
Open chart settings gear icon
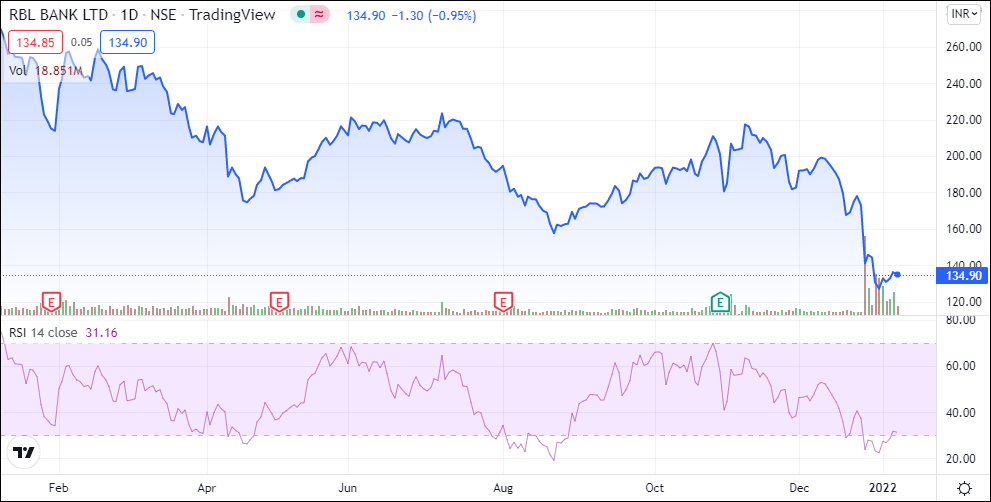click(x=964, y=488)
